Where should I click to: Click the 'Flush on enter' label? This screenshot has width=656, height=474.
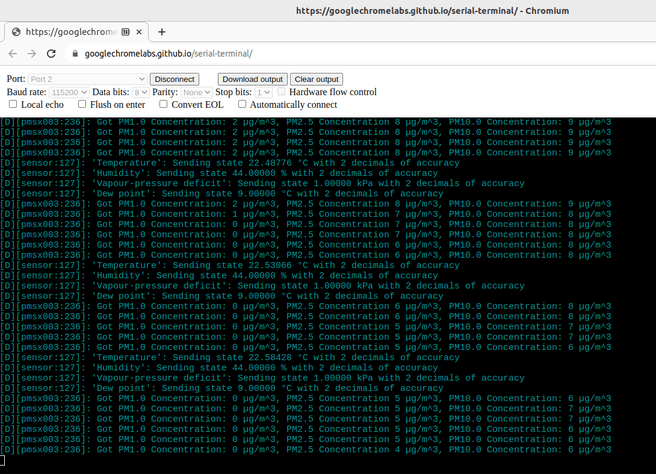coord(118,105)
